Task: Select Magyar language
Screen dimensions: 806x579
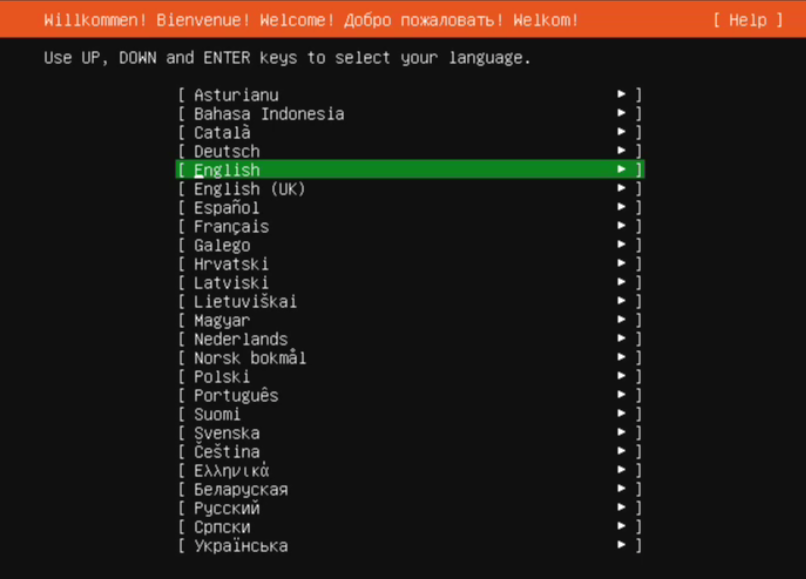Action: click(x=410, y=320)
